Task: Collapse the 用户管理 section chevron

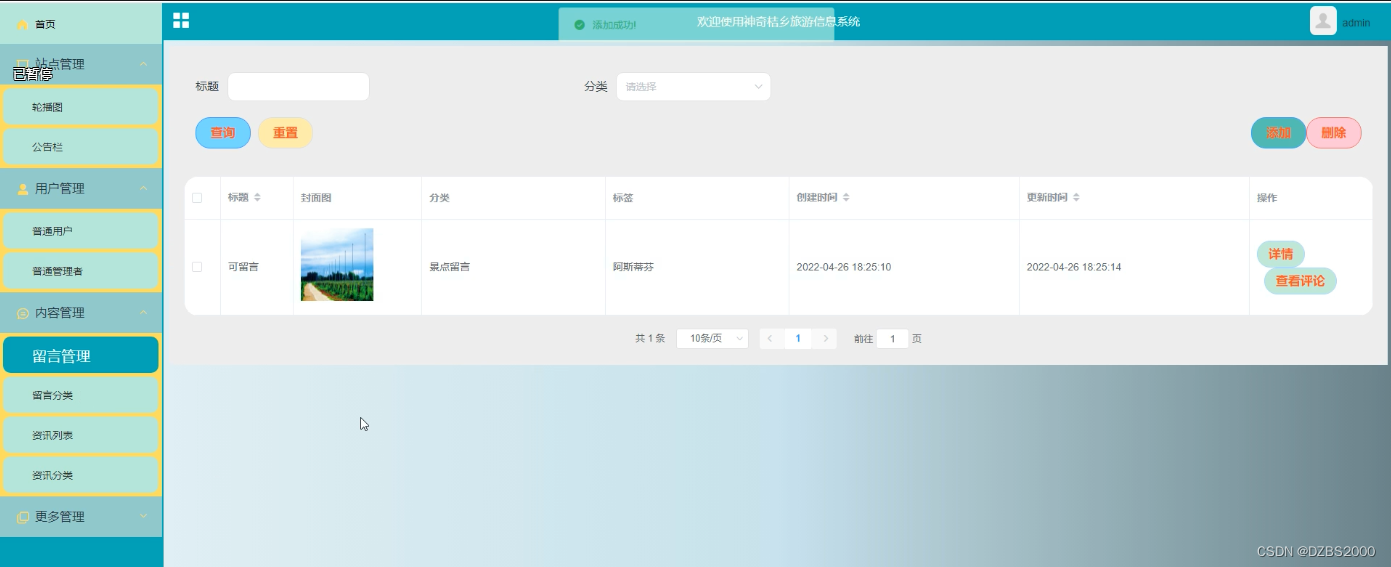Action: pyautogui.click(x=143, y=188)
